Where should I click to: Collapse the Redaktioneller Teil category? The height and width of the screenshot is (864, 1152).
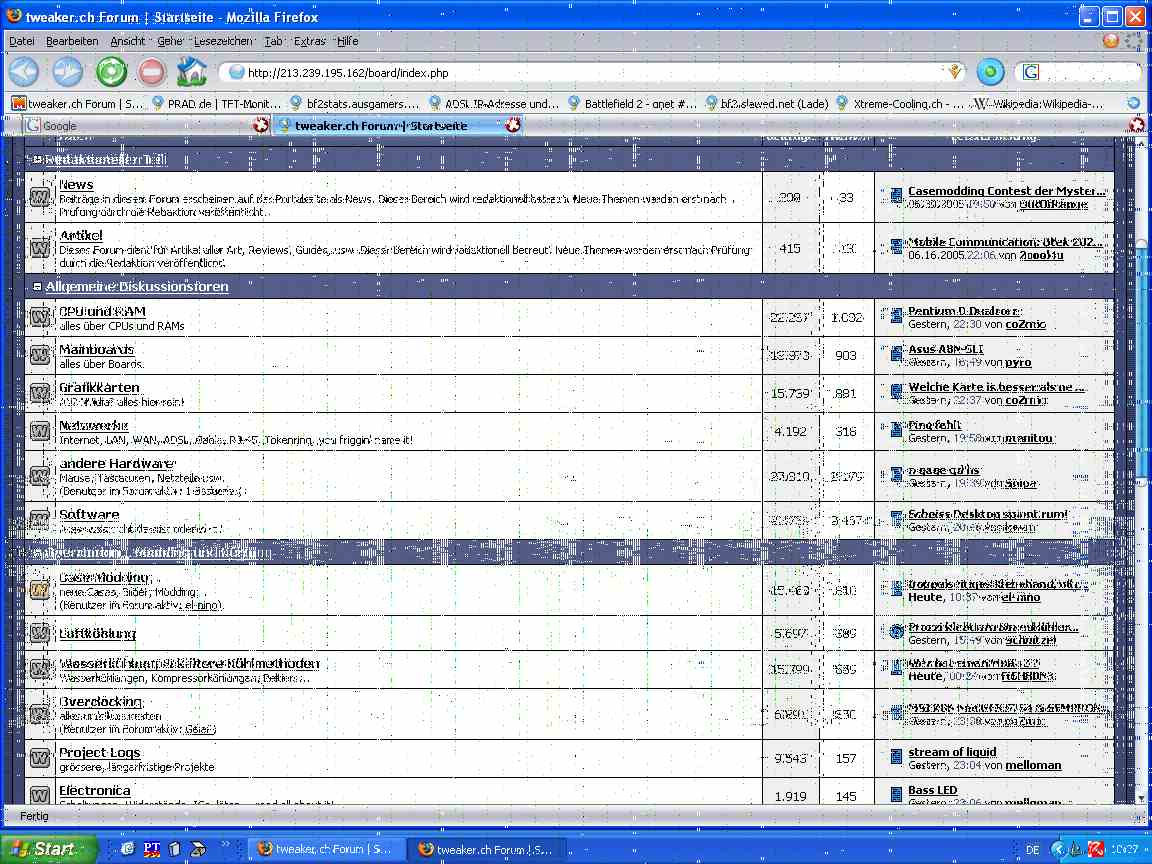tap(37, 159)
